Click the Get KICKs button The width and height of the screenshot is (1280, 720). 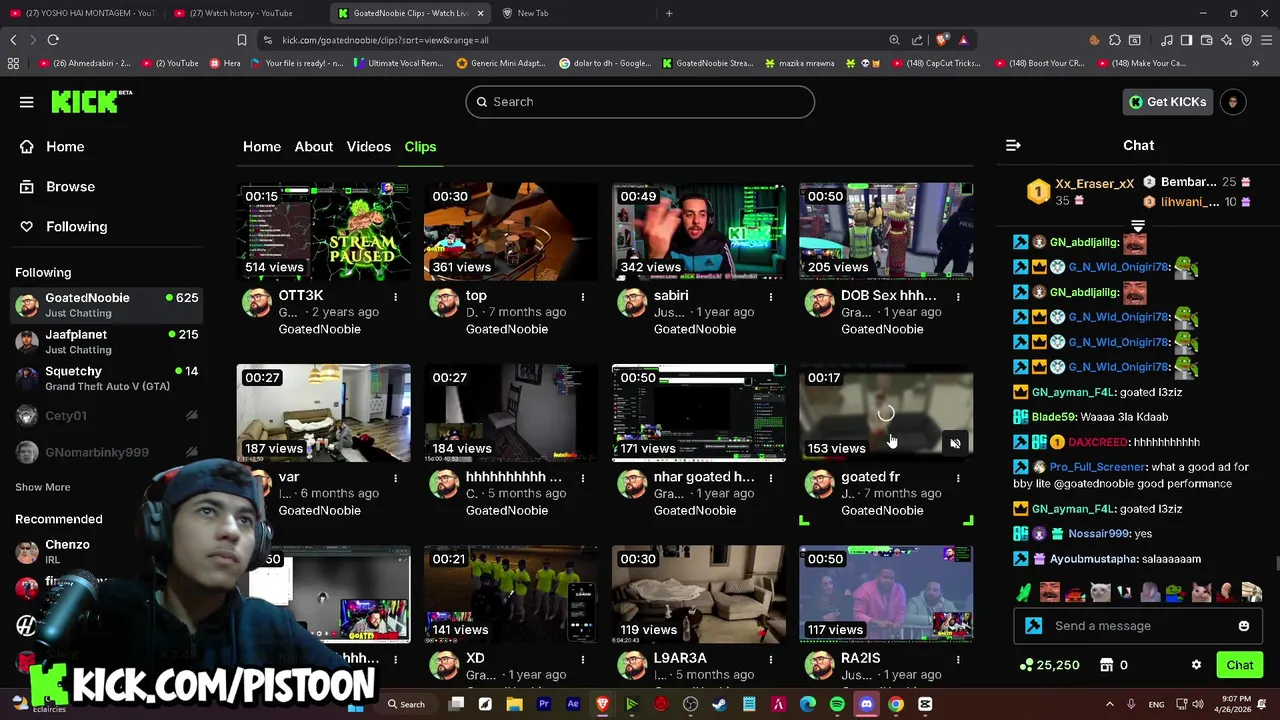click(1168, 102)
